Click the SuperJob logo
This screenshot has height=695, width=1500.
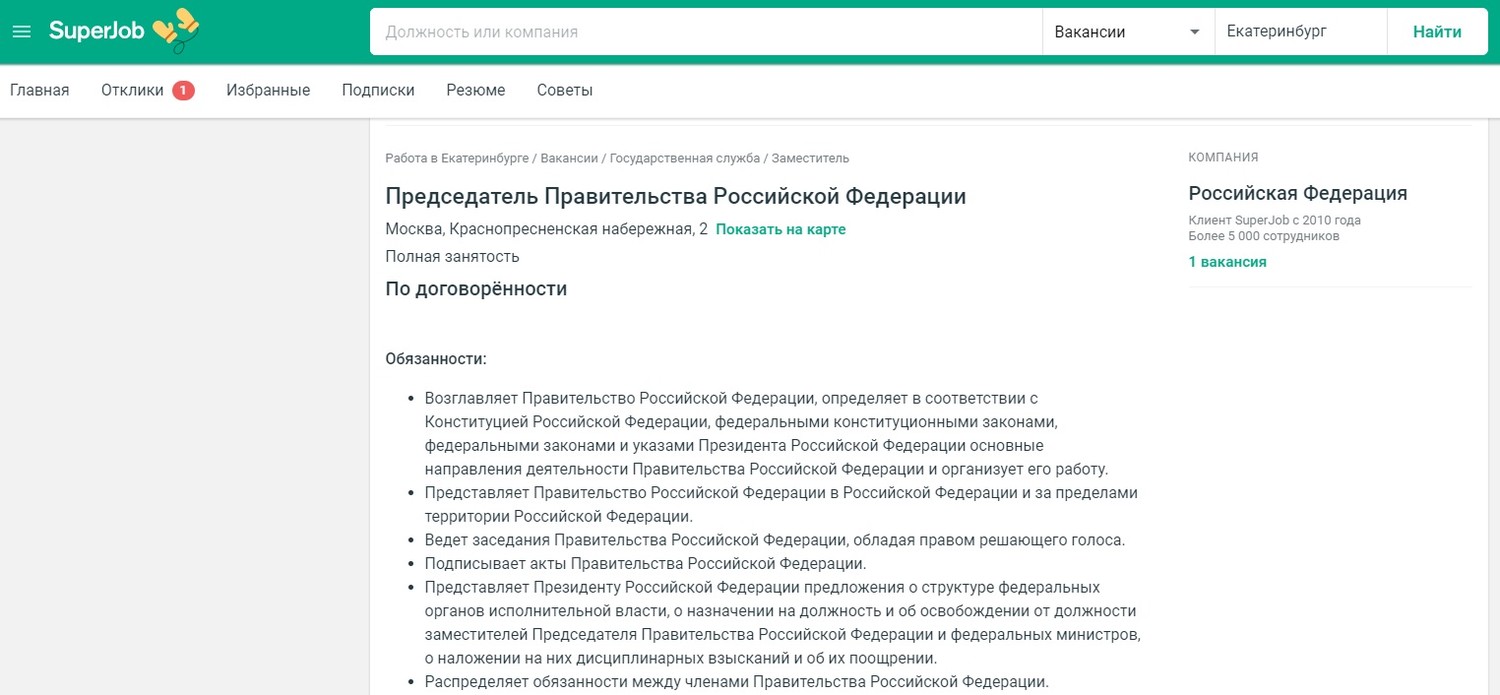(95, 30)
